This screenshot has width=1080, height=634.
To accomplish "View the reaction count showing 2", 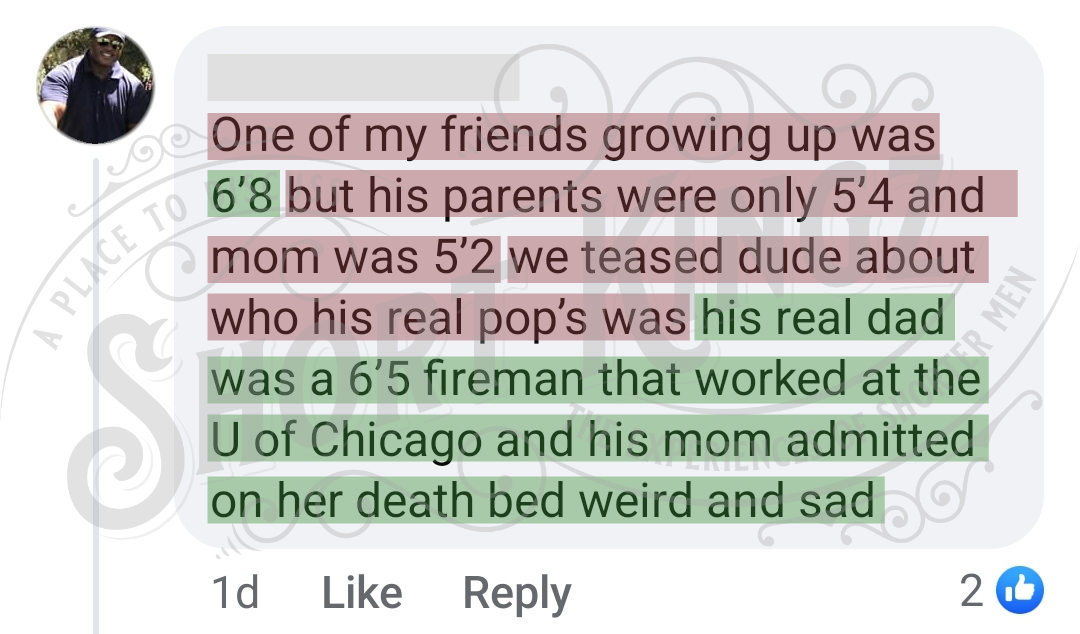I will pos(971,591).
